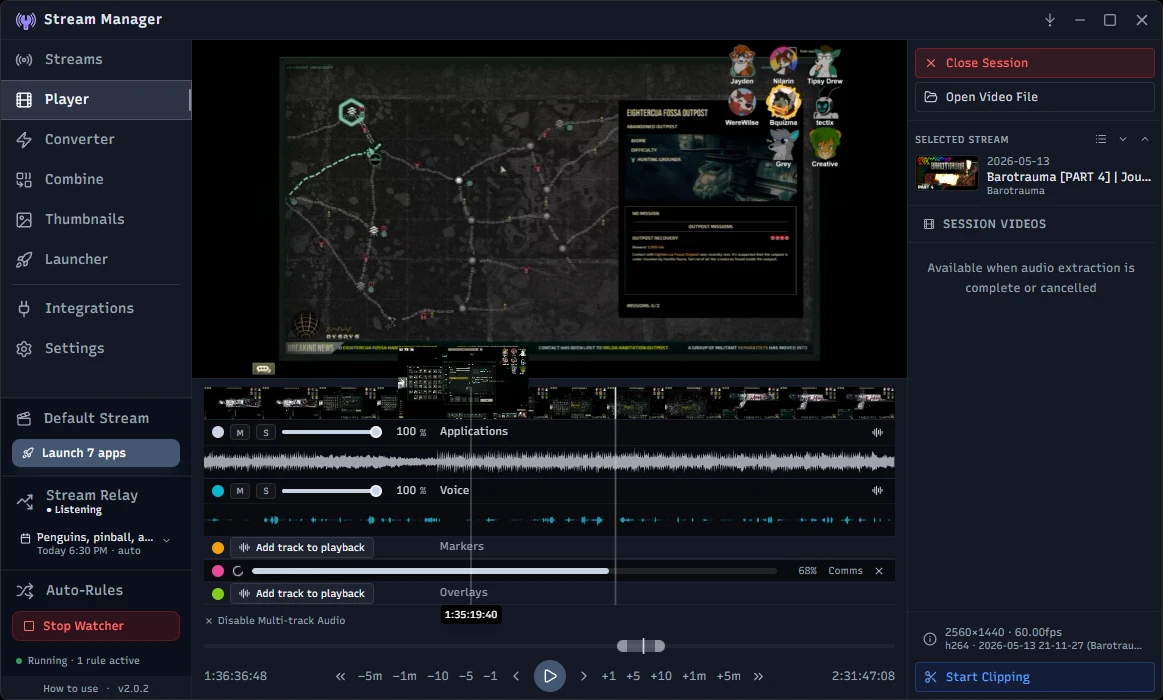The image size is (1163, 700).
Task: Click the filmstrip thumbnail timeline
Action: [x=549, y=403]
